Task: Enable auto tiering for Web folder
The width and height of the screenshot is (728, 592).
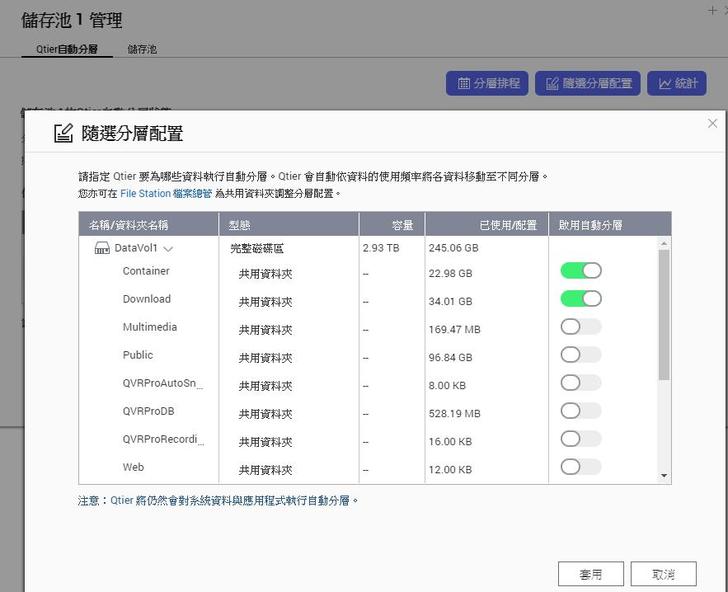Action: point(581,466)
